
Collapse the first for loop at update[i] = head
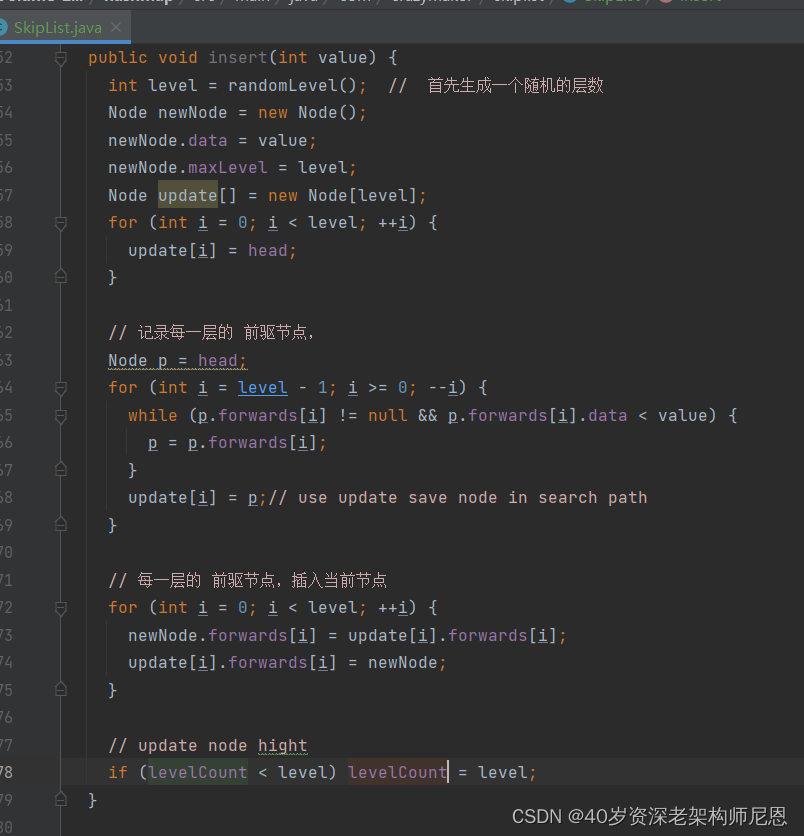[61, 223]
